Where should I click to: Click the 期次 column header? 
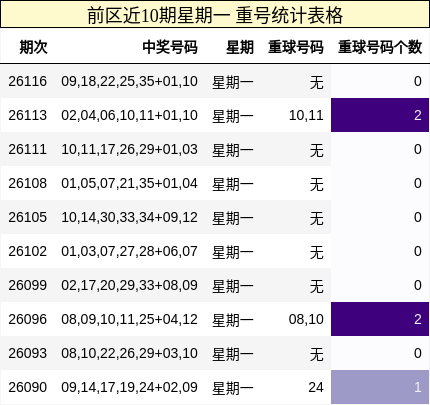pos(33,47)
